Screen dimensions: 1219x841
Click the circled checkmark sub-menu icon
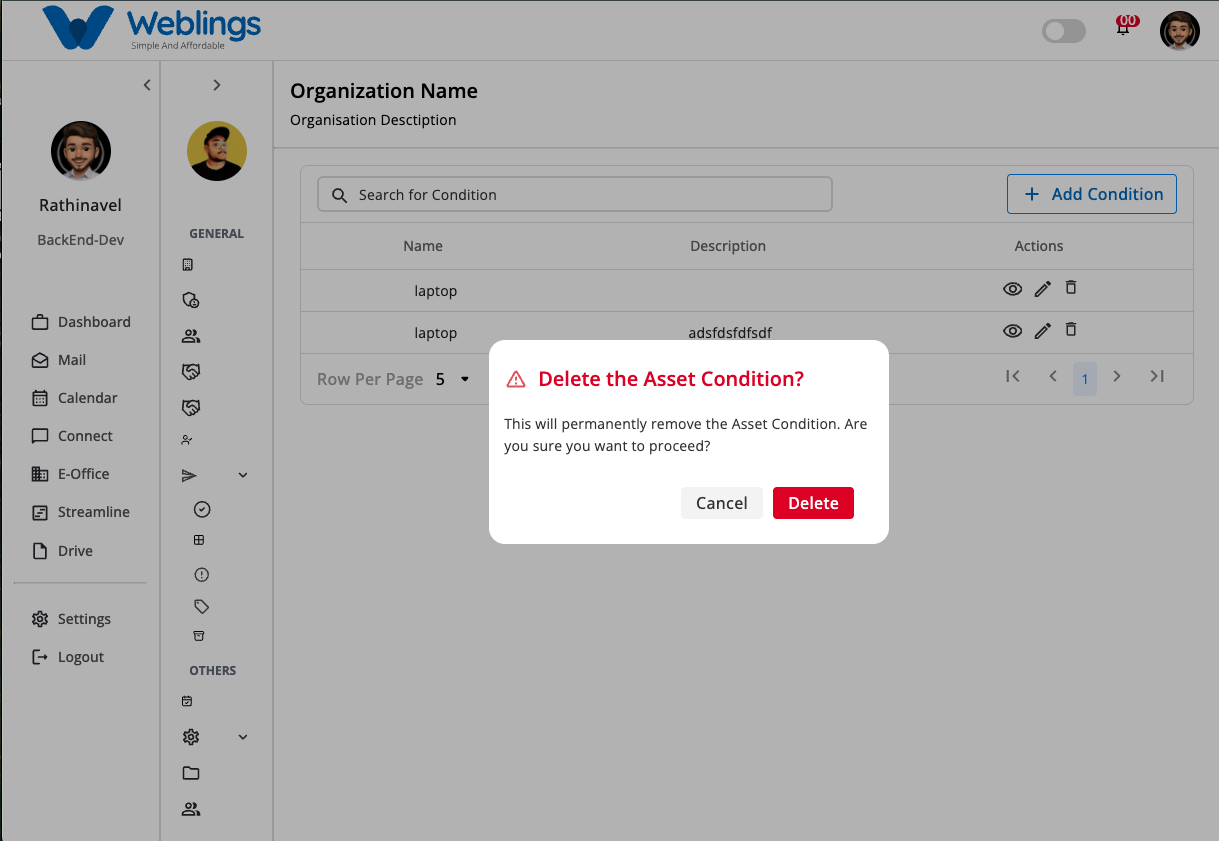202,510
